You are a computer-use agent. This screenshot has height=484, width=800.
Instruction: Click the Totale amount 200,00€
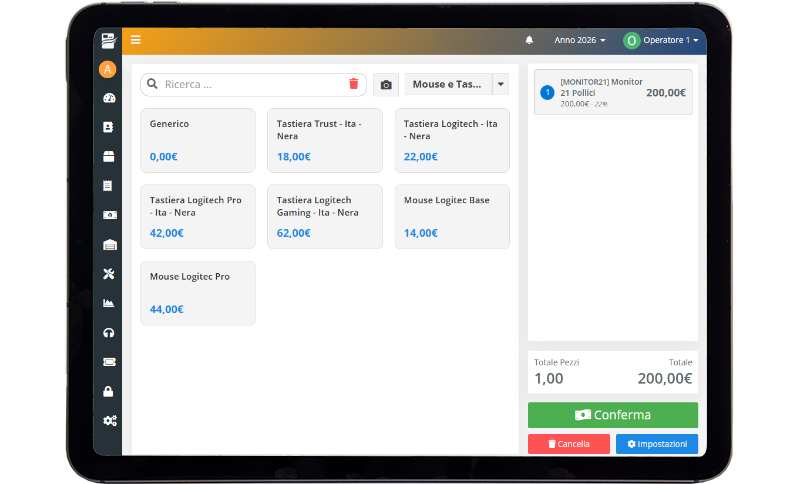click(665, 378)
